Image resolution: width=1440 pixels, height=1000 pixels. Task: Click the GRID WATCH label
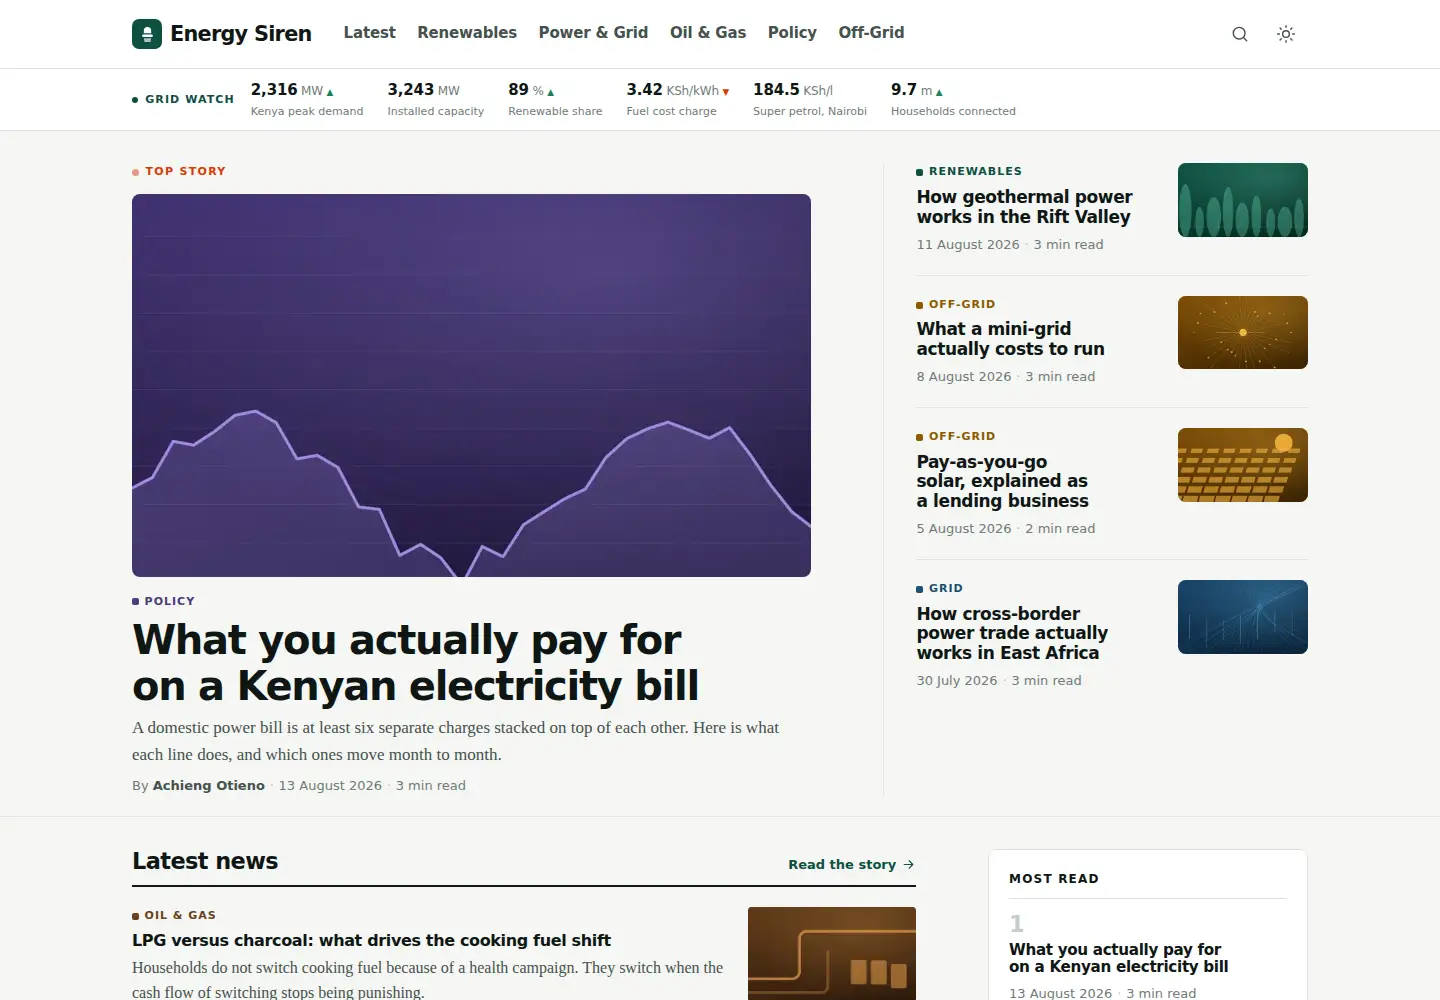tap(183, 99)
